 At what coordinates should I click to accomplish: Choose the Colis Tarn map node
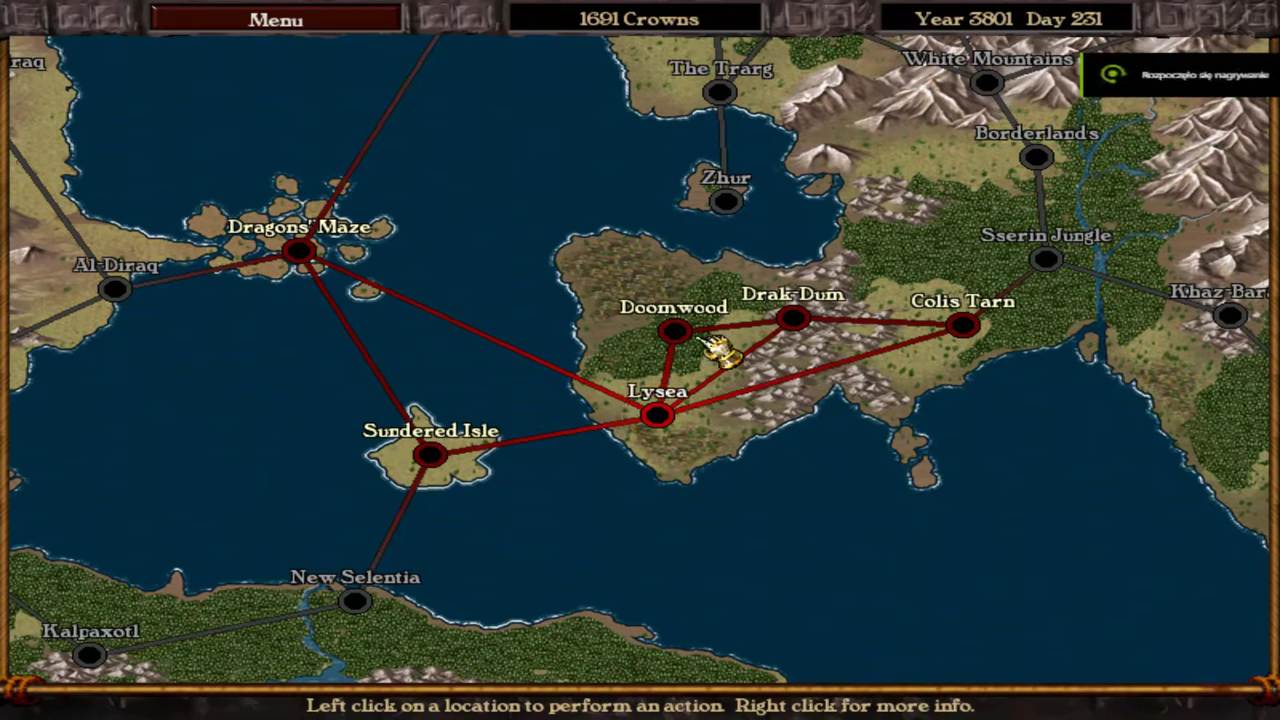click(x=962, y=325)
